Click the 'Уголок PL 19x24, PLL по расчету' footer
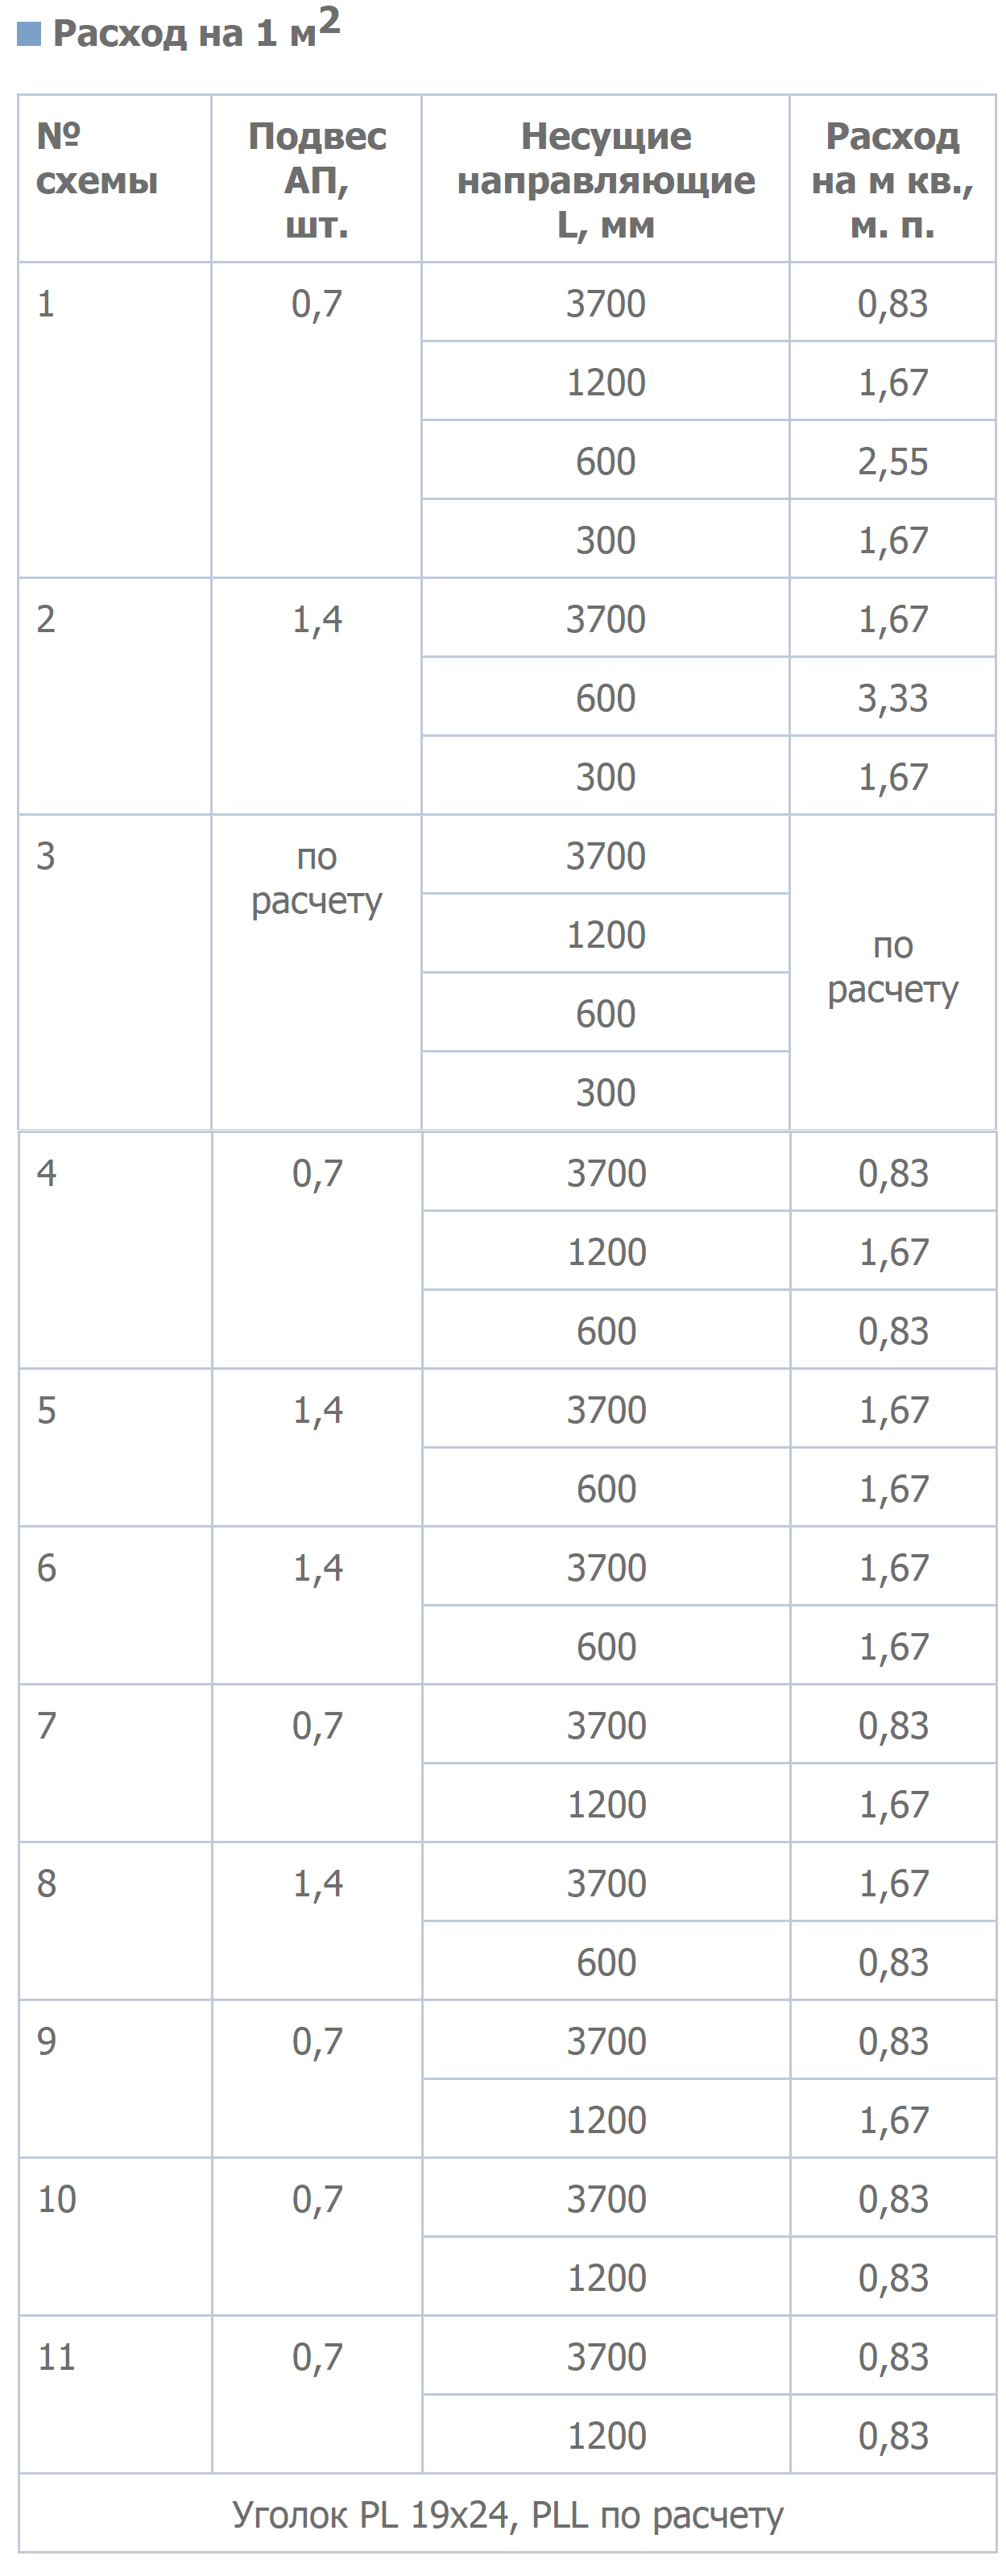 pyautogui.click(x=508, y=2513)
